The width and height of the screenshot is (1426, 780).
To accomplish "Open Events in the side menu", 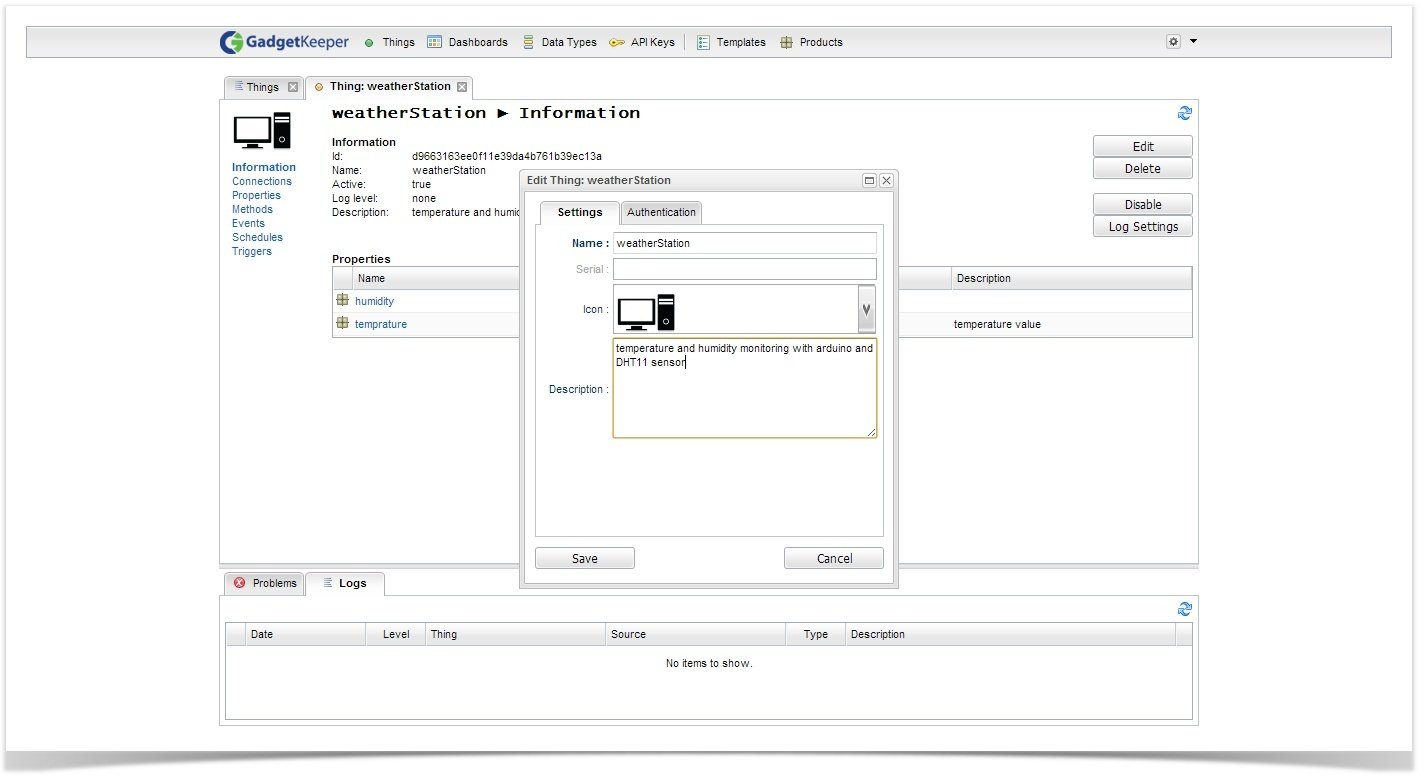I will [248, 223].
